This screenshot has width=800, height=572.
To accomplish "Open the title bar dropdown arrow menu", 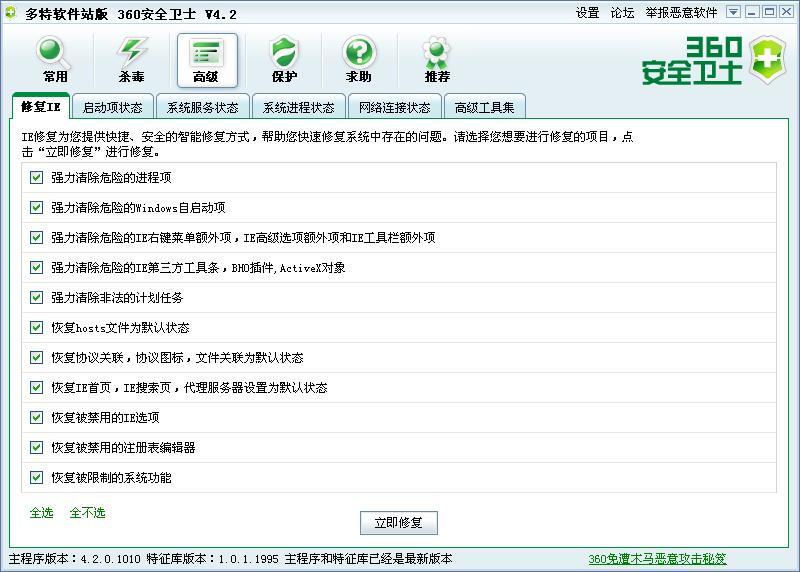I will click(x=733, y=12).
